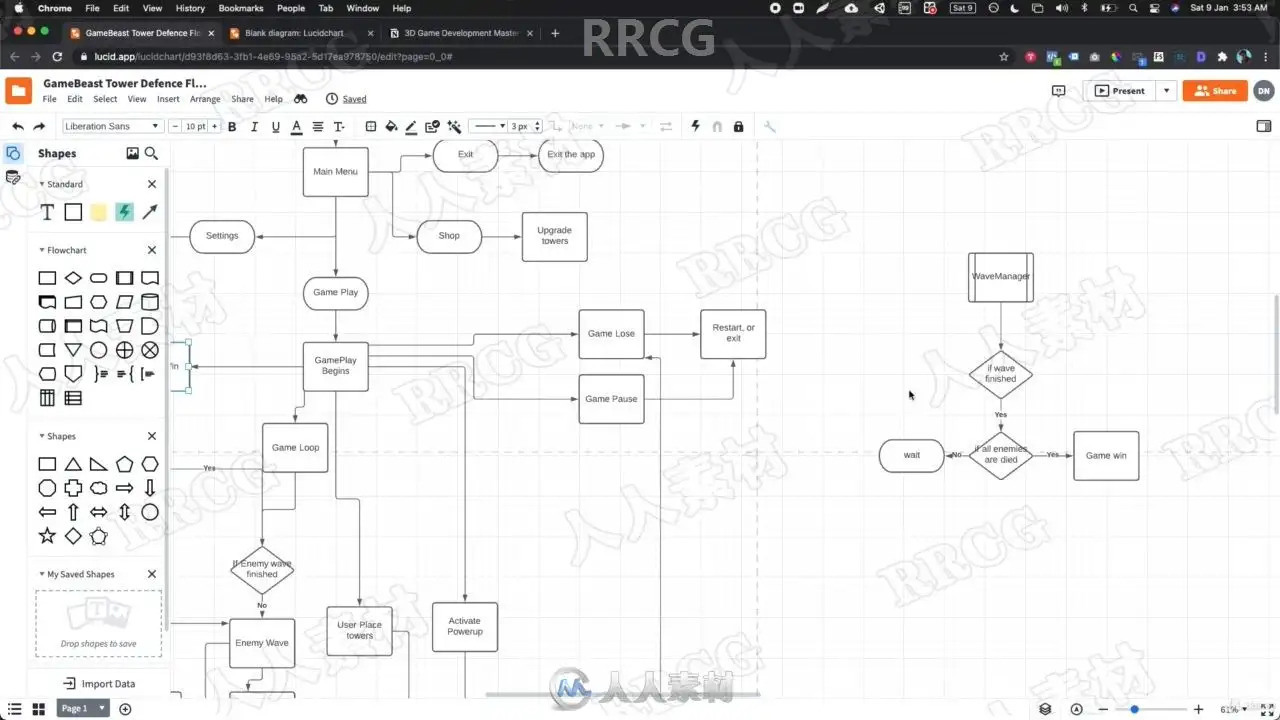This screenshot has height=720, width=1280.
Task: Open the Present dropdown arrow
Action: [1166, 91]
